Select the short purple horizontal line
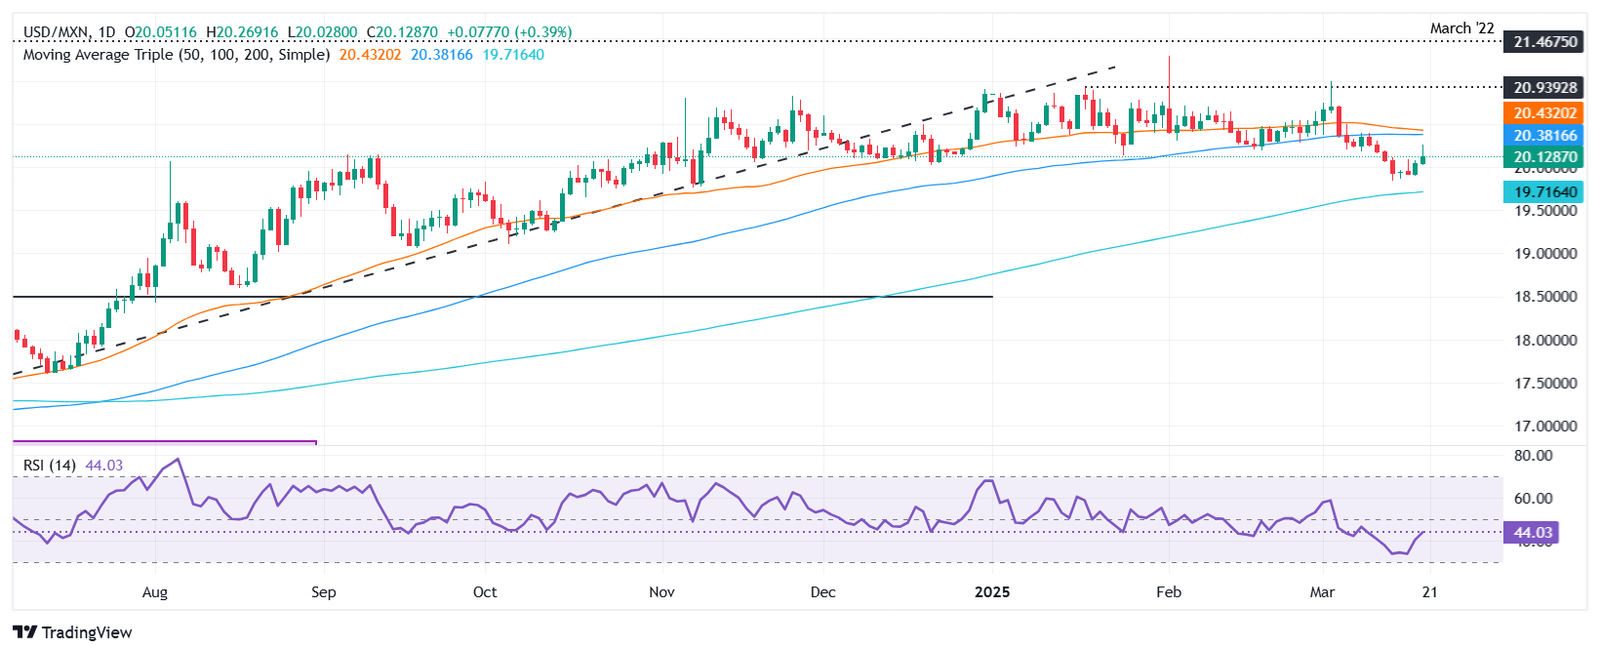Screen dimensions: 1600x655 (x=165, y=441)
